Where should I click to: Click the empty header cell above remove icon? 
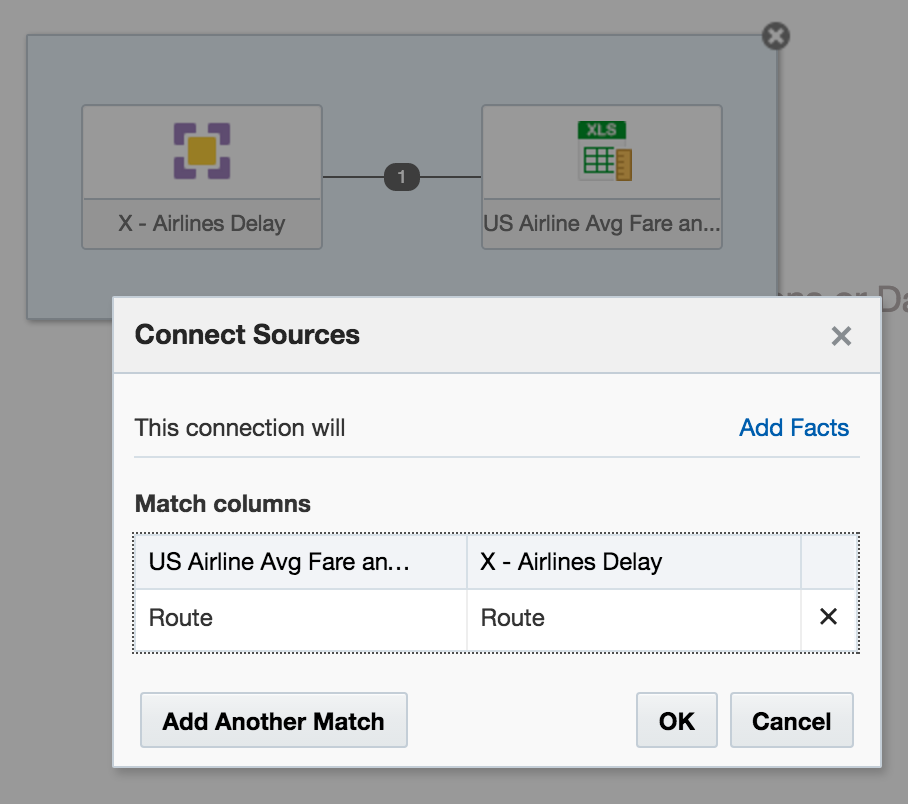click(x=828, y=562)
